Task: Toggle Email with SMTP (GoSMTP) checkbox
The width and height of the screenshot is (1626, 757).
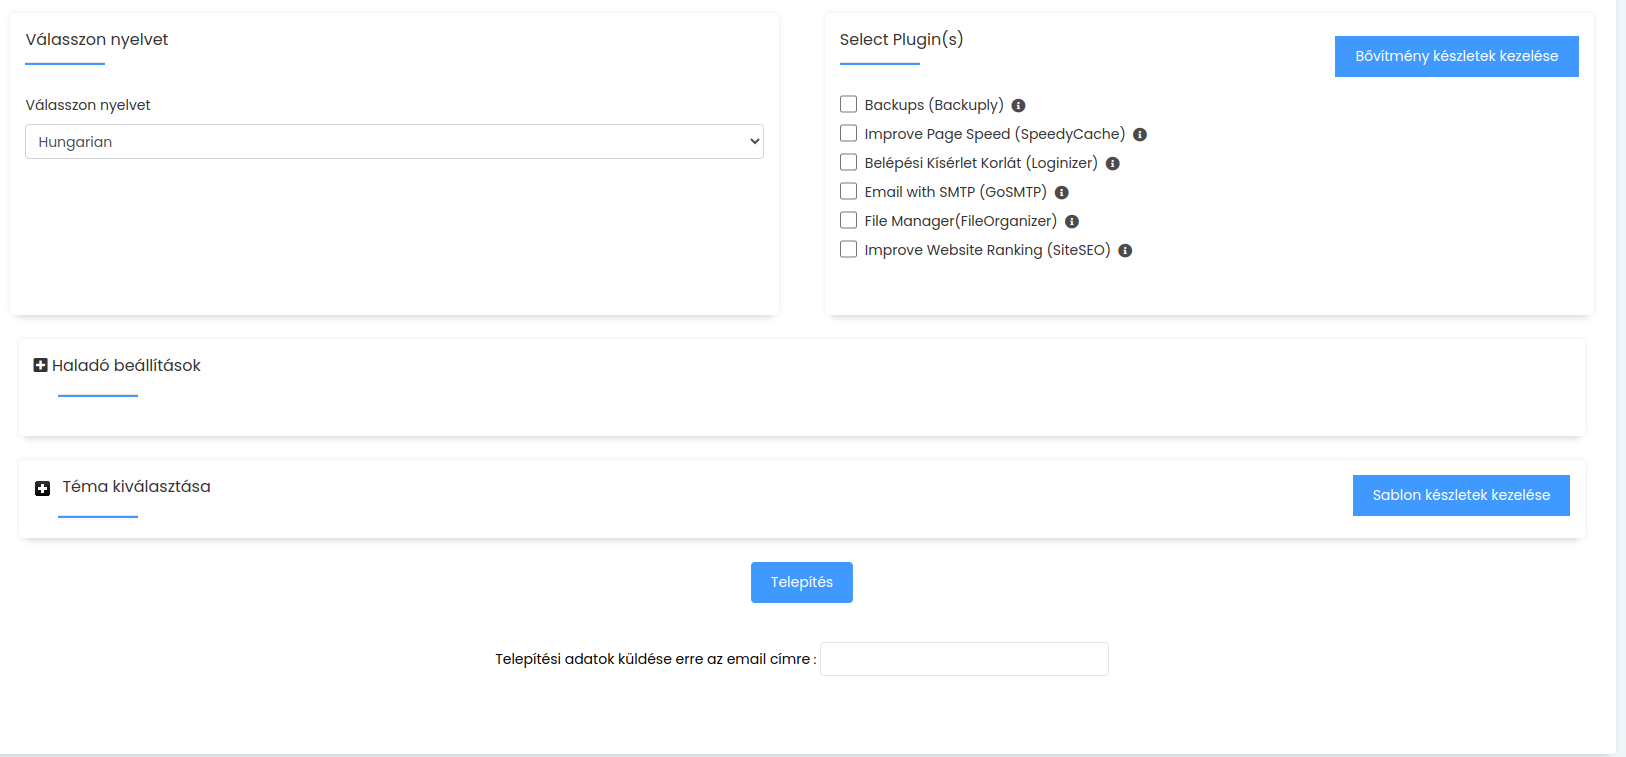Action: (848, 191)
